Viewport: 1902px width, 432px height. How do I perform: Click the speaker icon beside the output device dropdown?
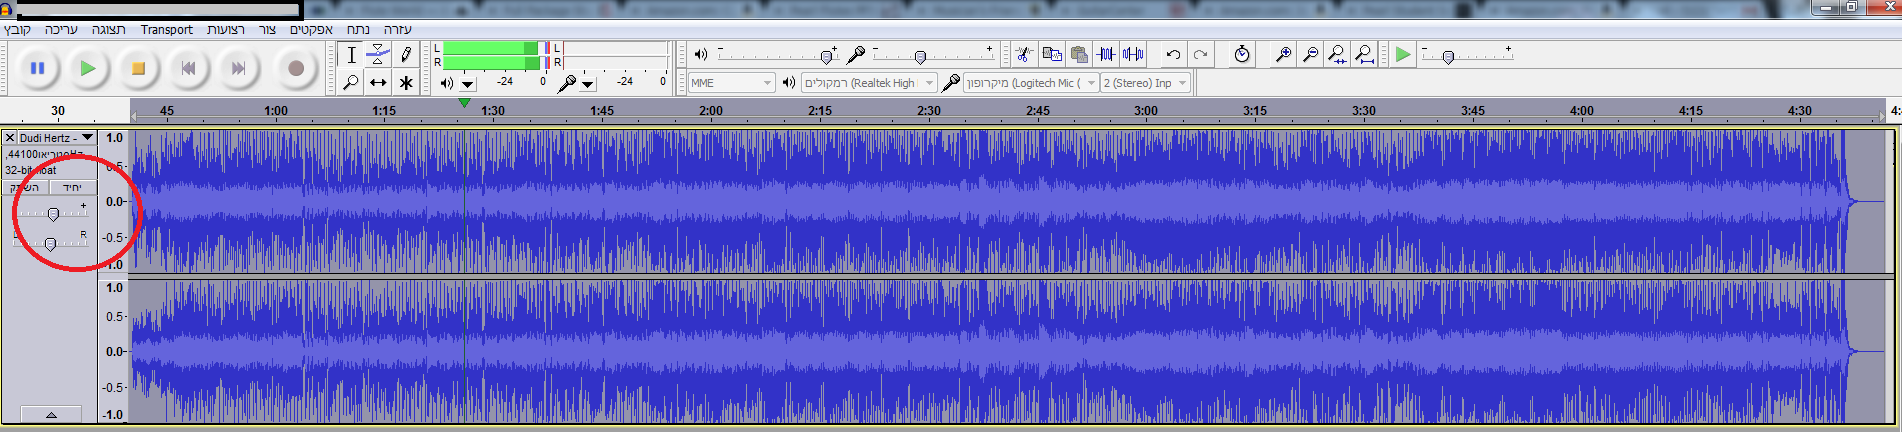tap(788, 83)
